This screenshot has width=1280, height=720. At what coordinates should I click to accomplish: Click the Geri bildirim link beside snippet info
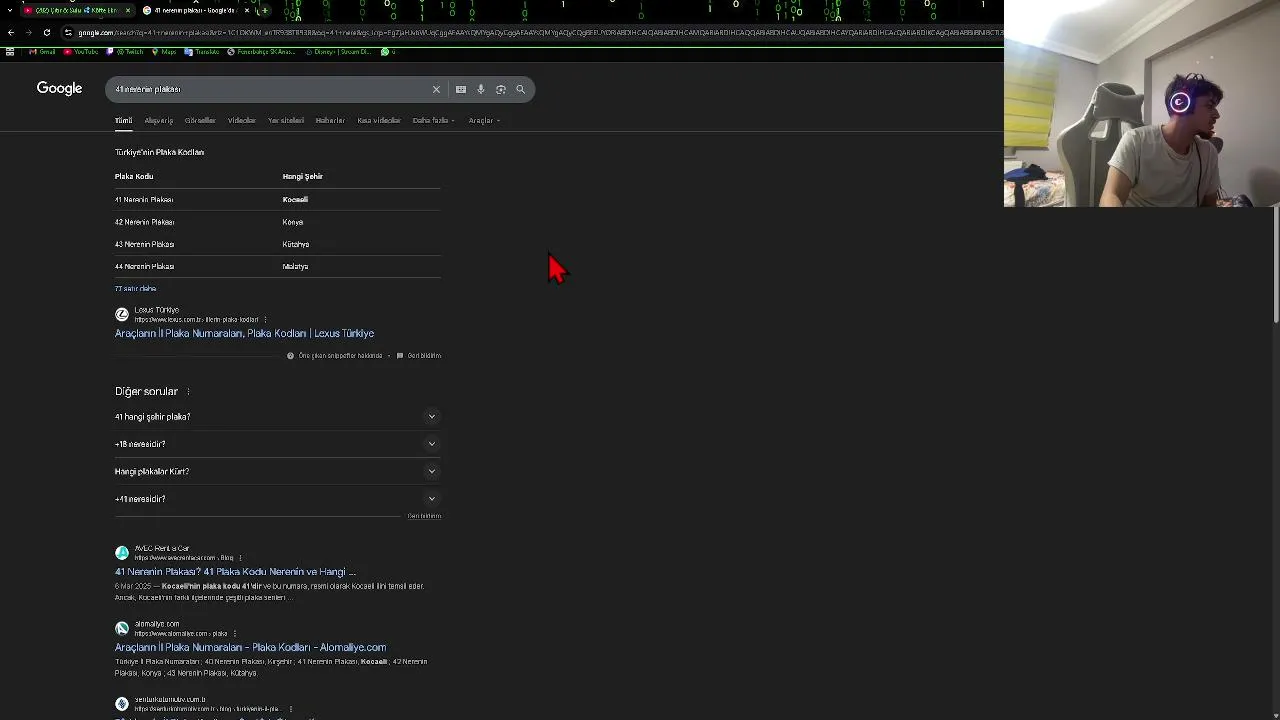tap(424, 356)
